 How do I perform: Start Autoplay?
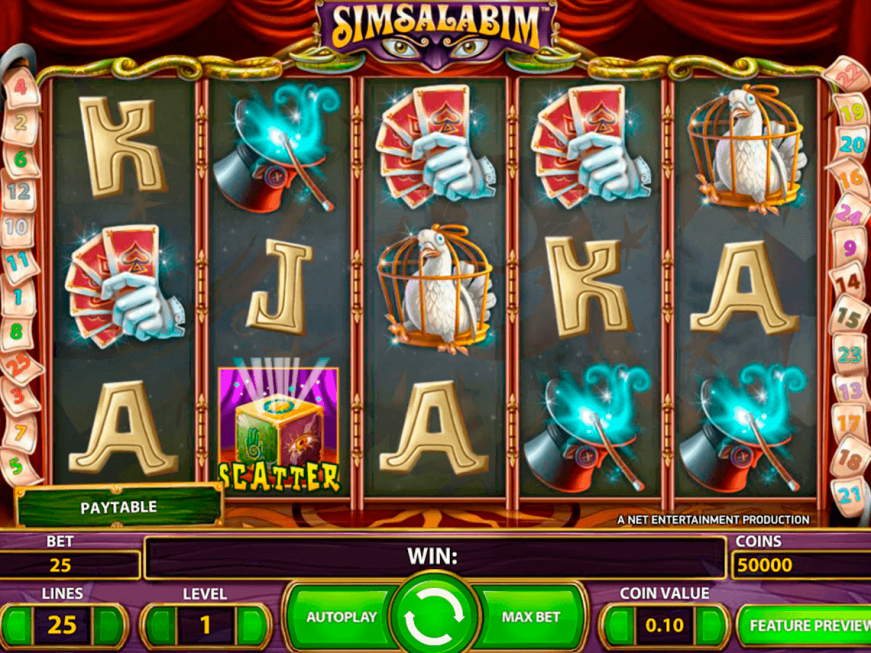pyautogui.click(x=341, y=617)
